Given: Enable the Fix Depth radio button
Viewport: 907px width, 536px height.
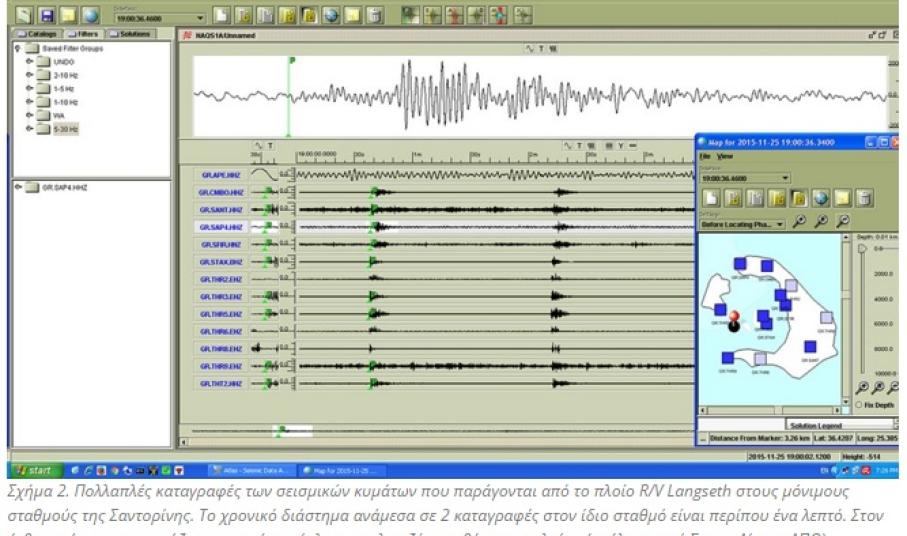Looking at the screenshot, I should [859, 404].
